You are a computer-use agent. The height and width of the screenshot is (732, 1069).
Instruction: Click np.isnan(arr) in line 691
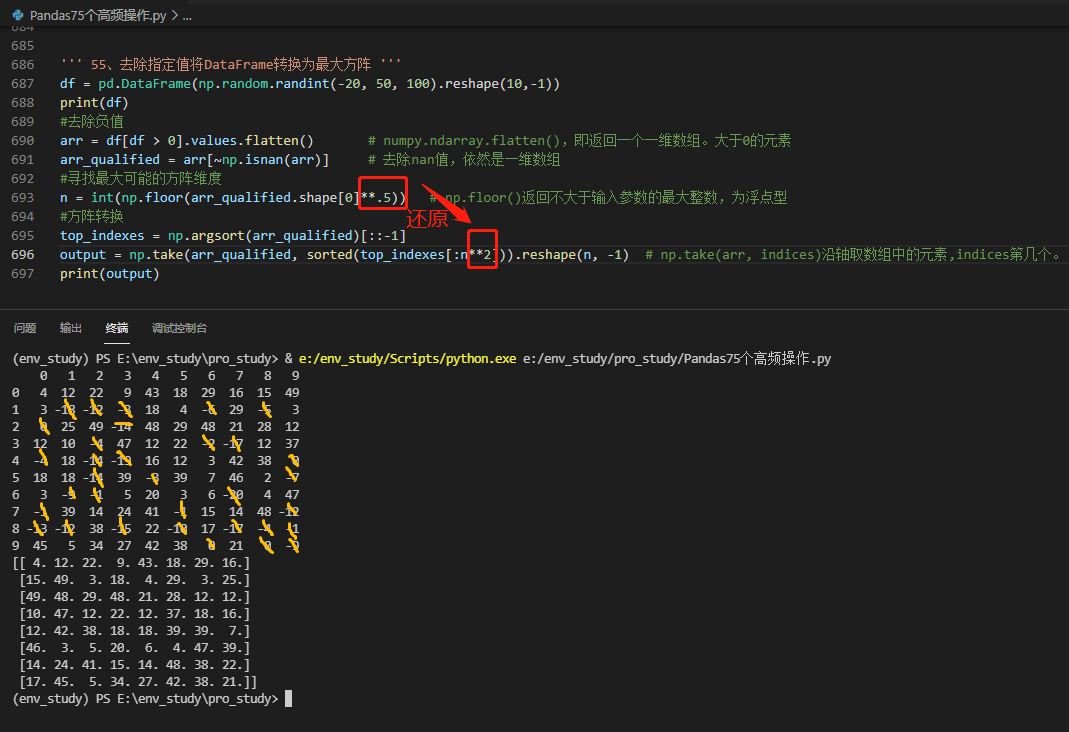pyautogui.click(x=271, y=159)
